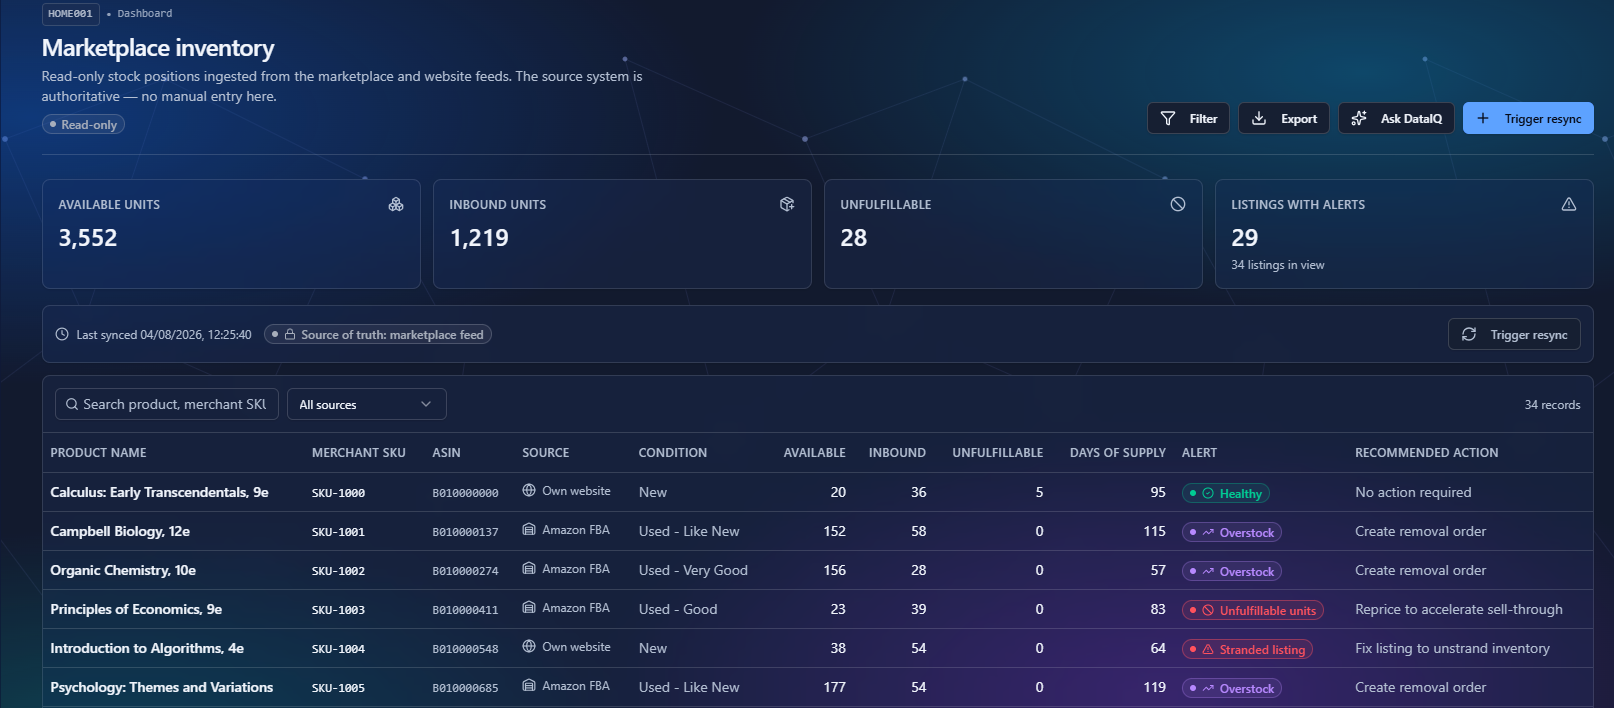Click SKU-1004 merchant SKU cell

(x=338, y=649)
